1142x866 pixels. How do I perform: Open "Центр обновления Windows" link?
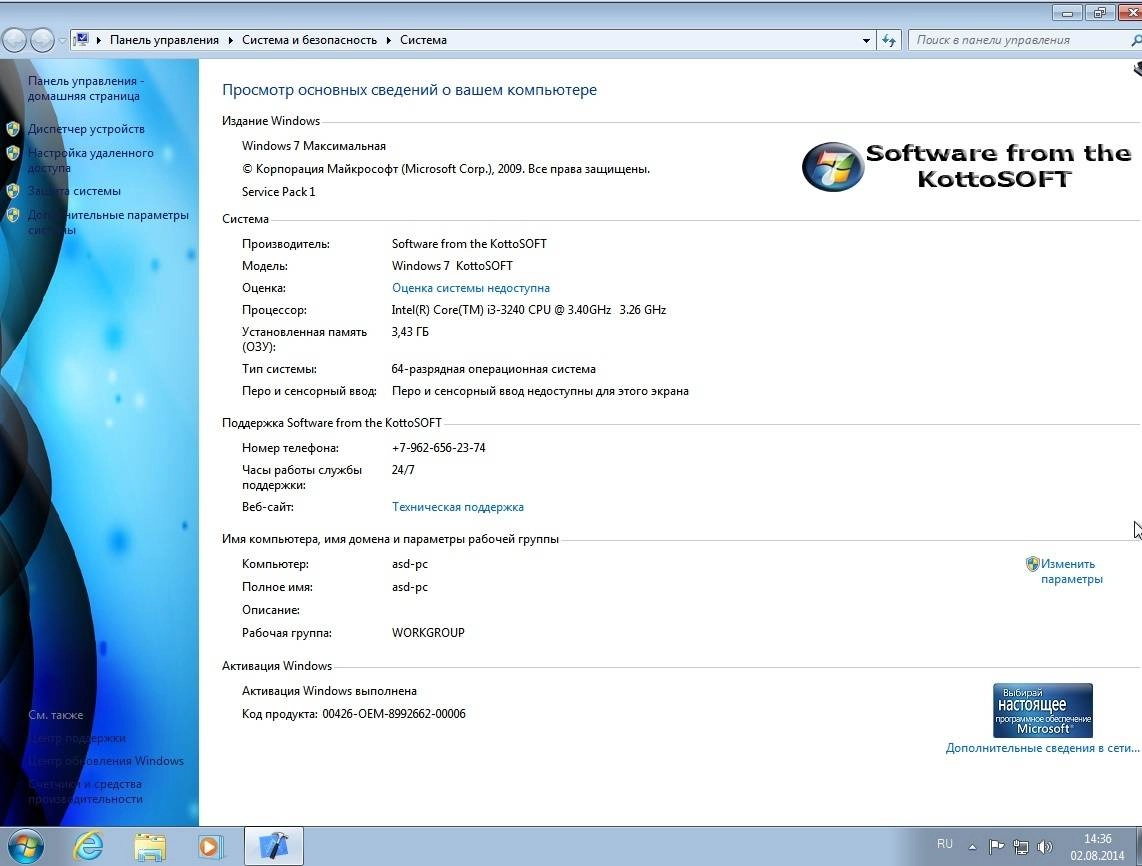106,760
